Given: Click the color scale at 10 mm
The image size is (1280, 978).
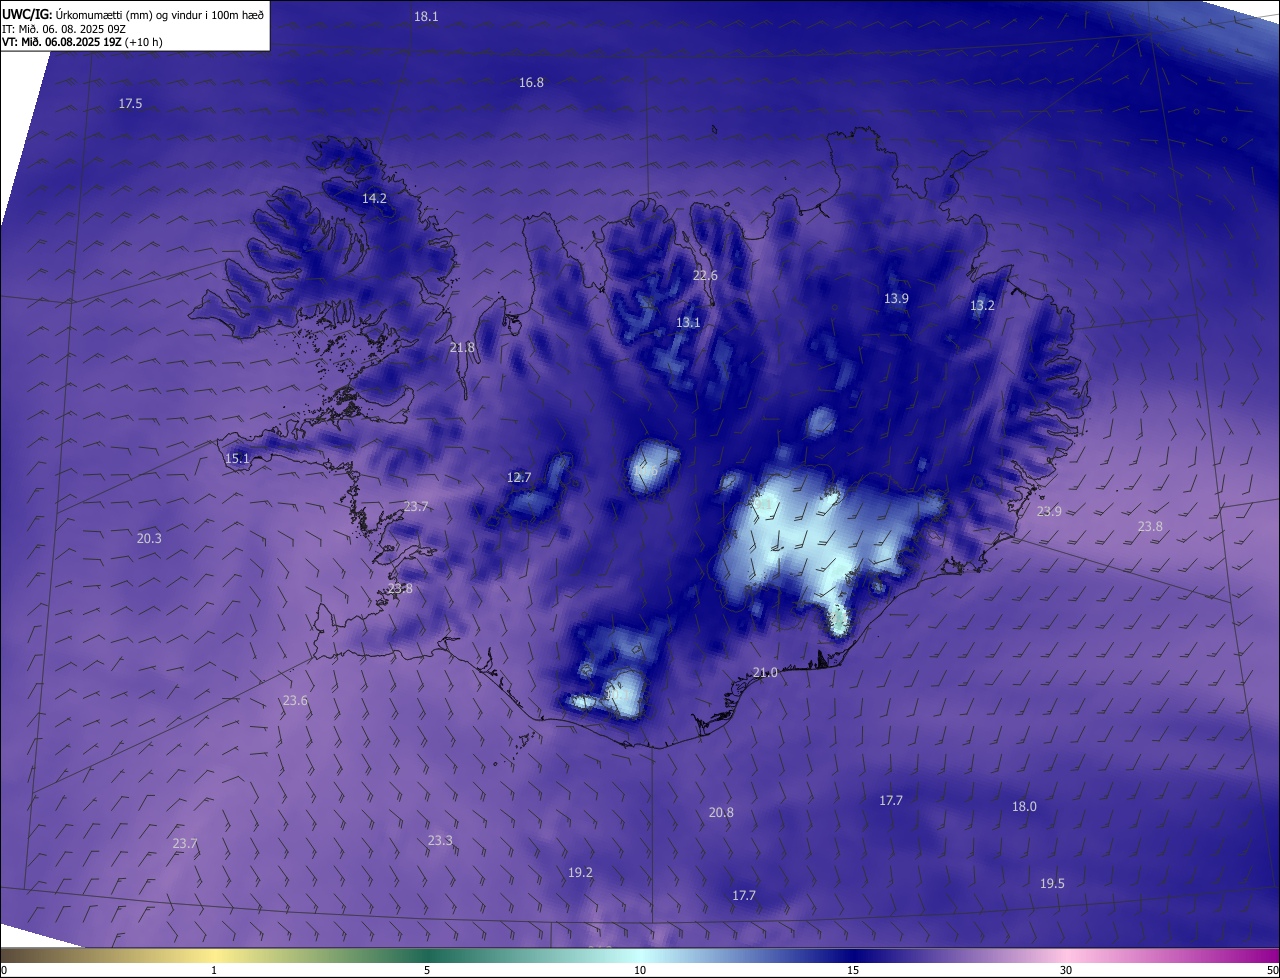Looking at the screenshot, I should 640,956.
